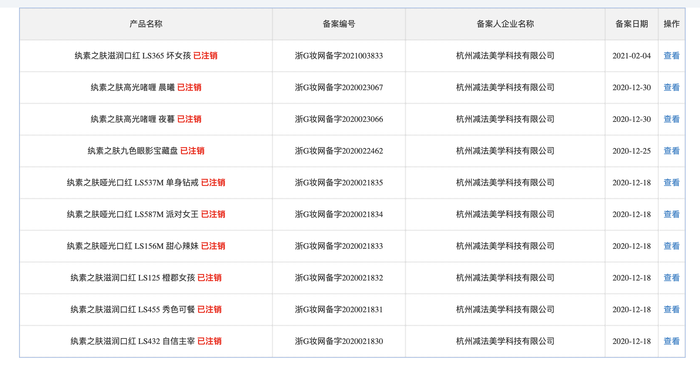View details of 高光啫喱 晨曦 record
700x366 pixels.
click(x=671, y=87)
